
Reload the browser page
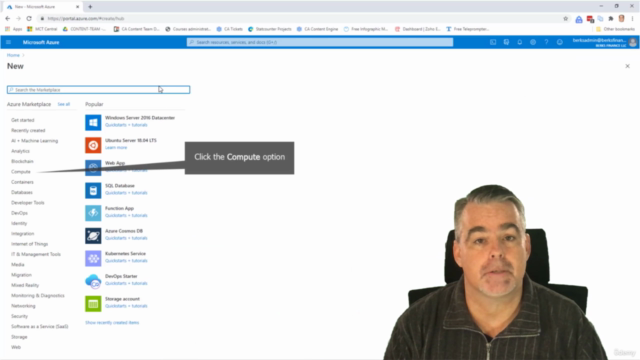coord(29,18)
